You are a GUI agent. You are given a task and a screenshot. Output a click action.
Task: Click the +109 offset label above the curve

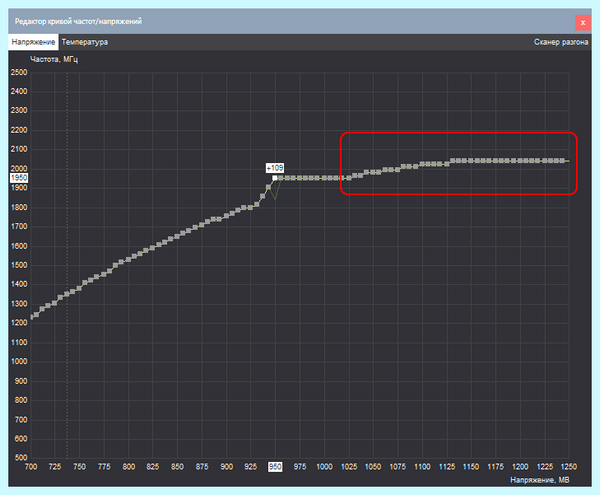(x=275, y=168)
